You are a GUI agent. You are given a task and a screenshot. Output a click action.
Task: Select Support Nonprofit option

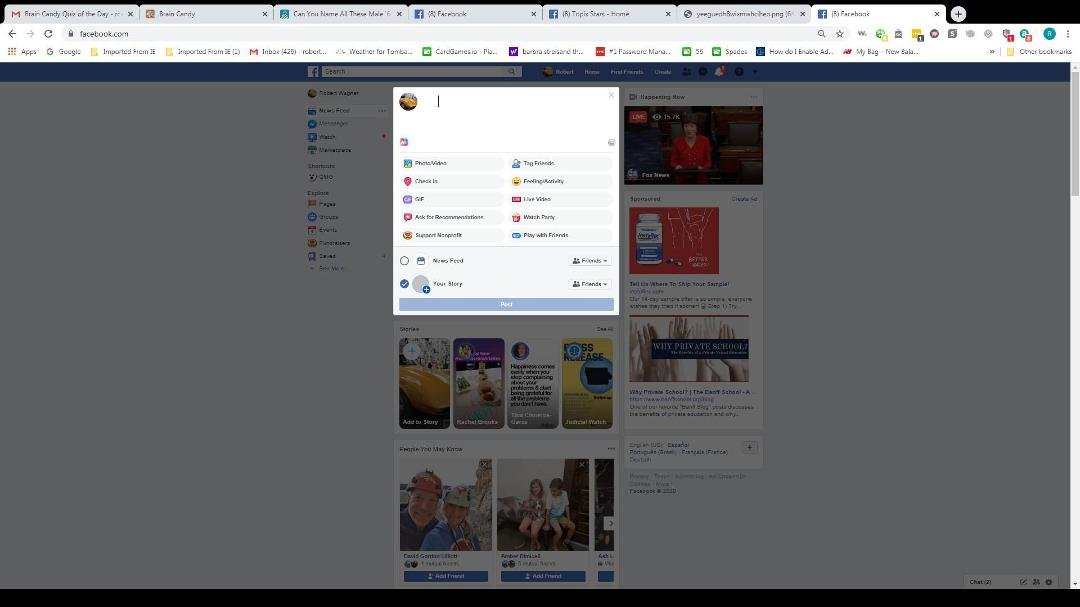(452, 235)
